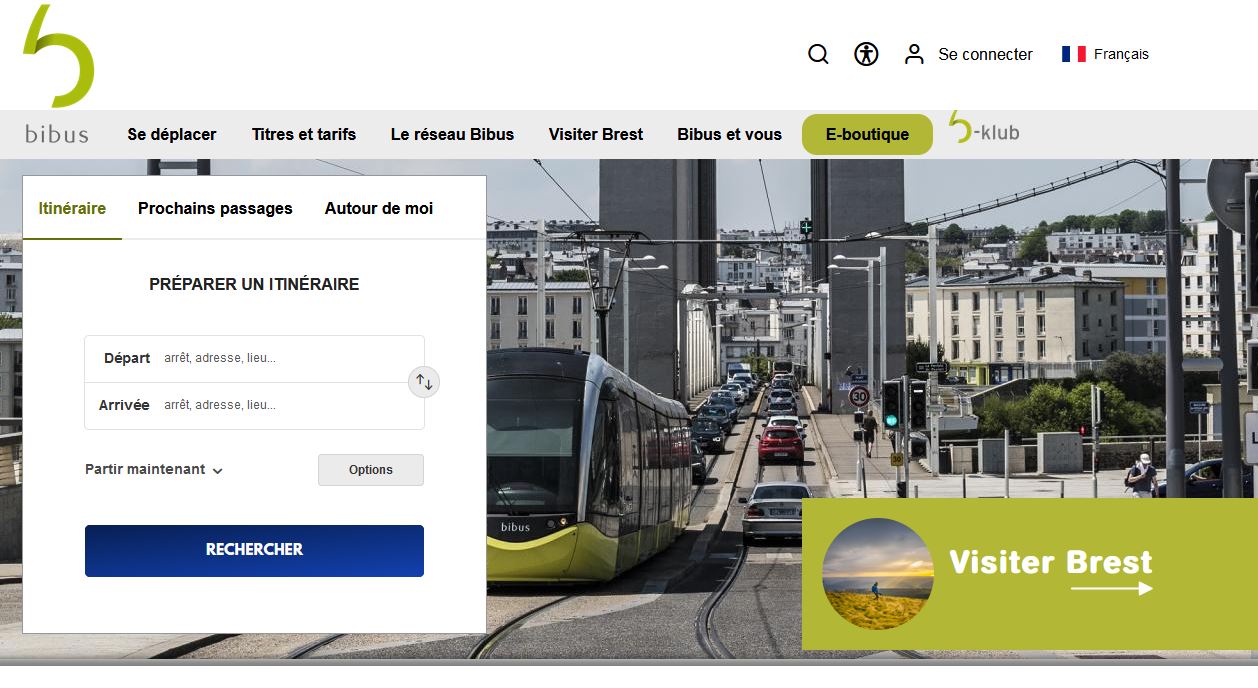Click the French flag icon
1258x688 pixels.
click(1074, 54)
